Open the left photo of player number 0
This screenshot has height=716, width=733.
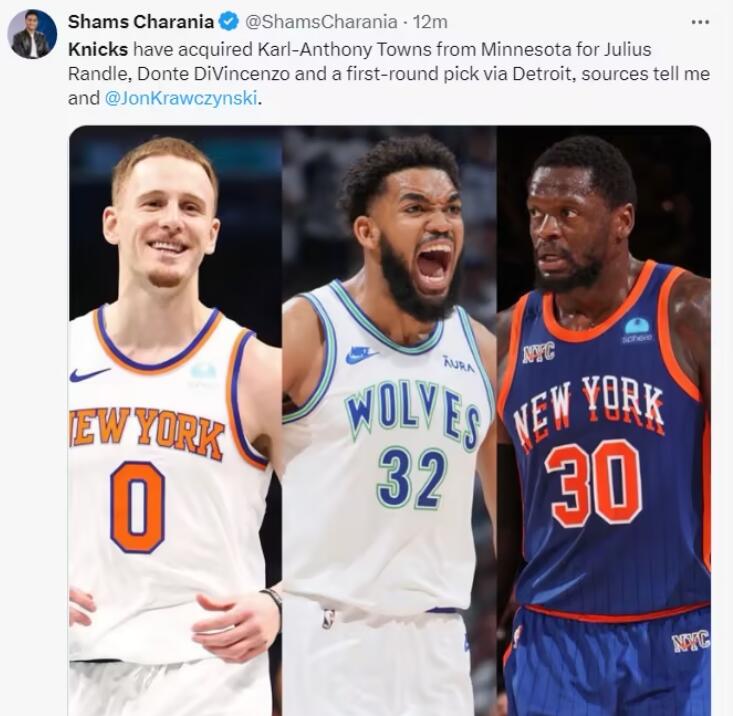(x=175, y=421)
